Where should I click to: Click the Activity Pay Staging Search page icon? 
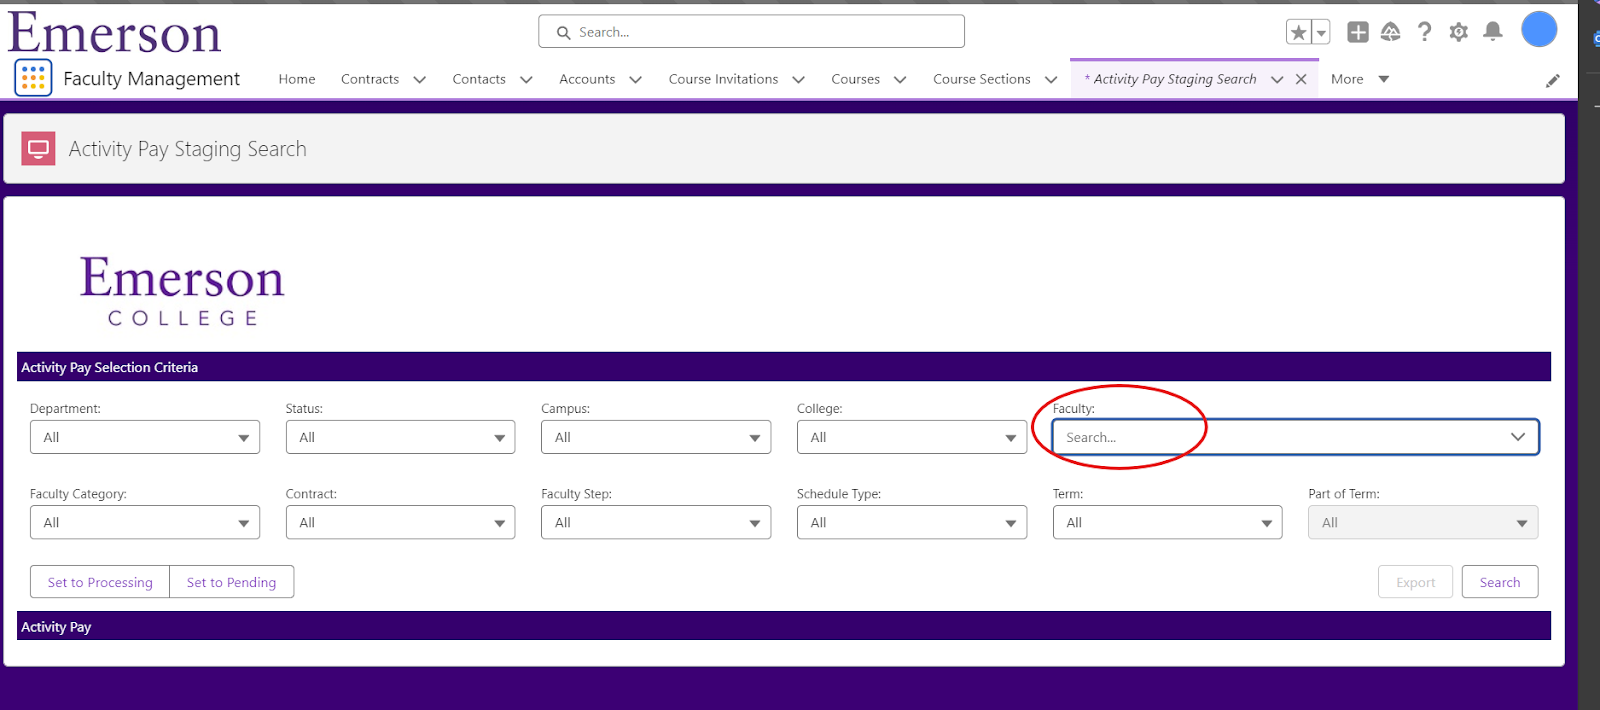38,149
